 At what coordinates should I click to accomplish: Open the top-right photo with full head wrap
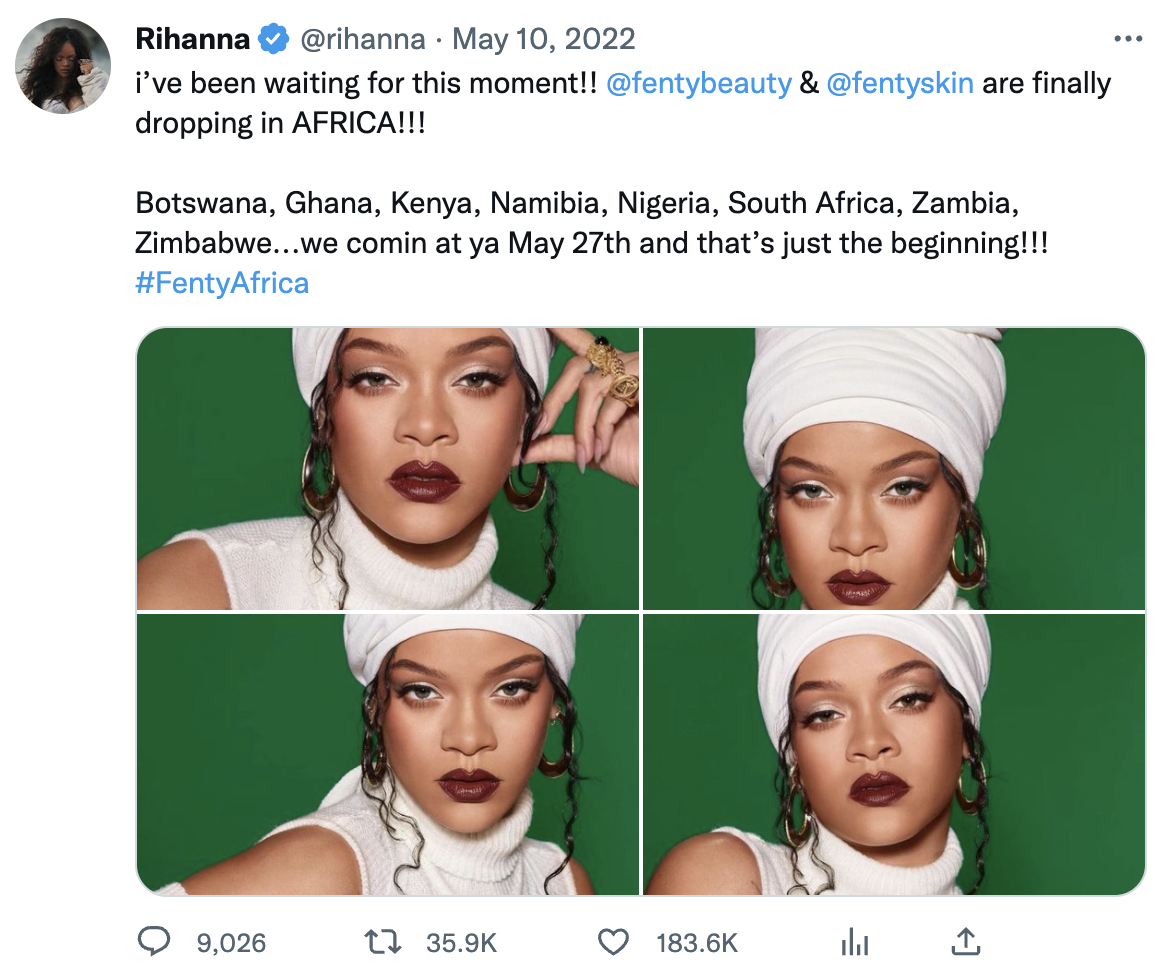893,468
